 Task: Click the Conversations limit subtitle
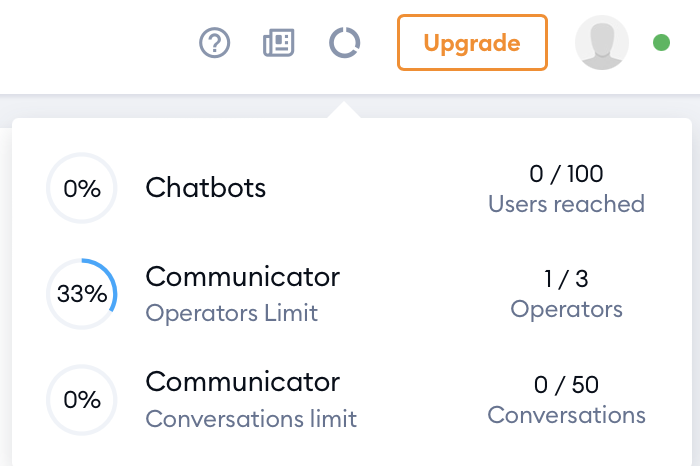point(251,419)
